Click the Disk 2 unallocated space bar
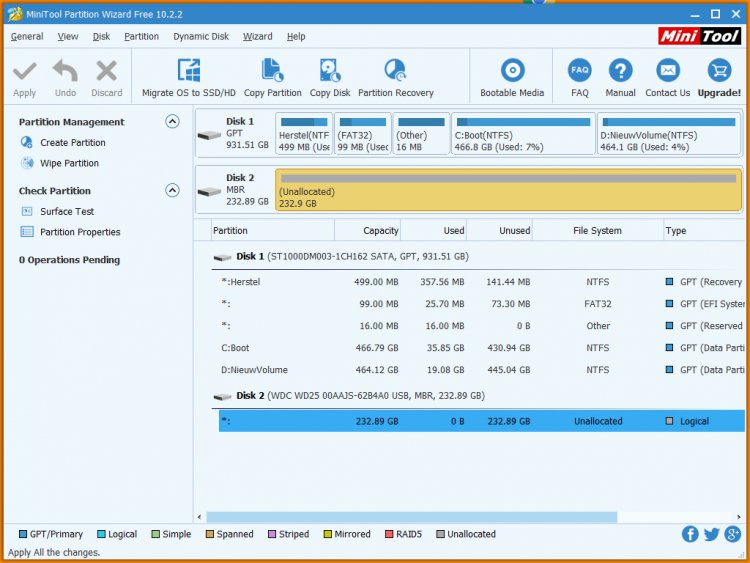 coord(508,190)
